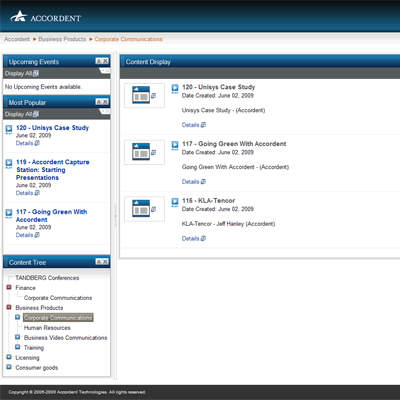The image size is (400, 400).
Task: Click the popup icon beside Most Popular Display All
Action: point(36,114)
